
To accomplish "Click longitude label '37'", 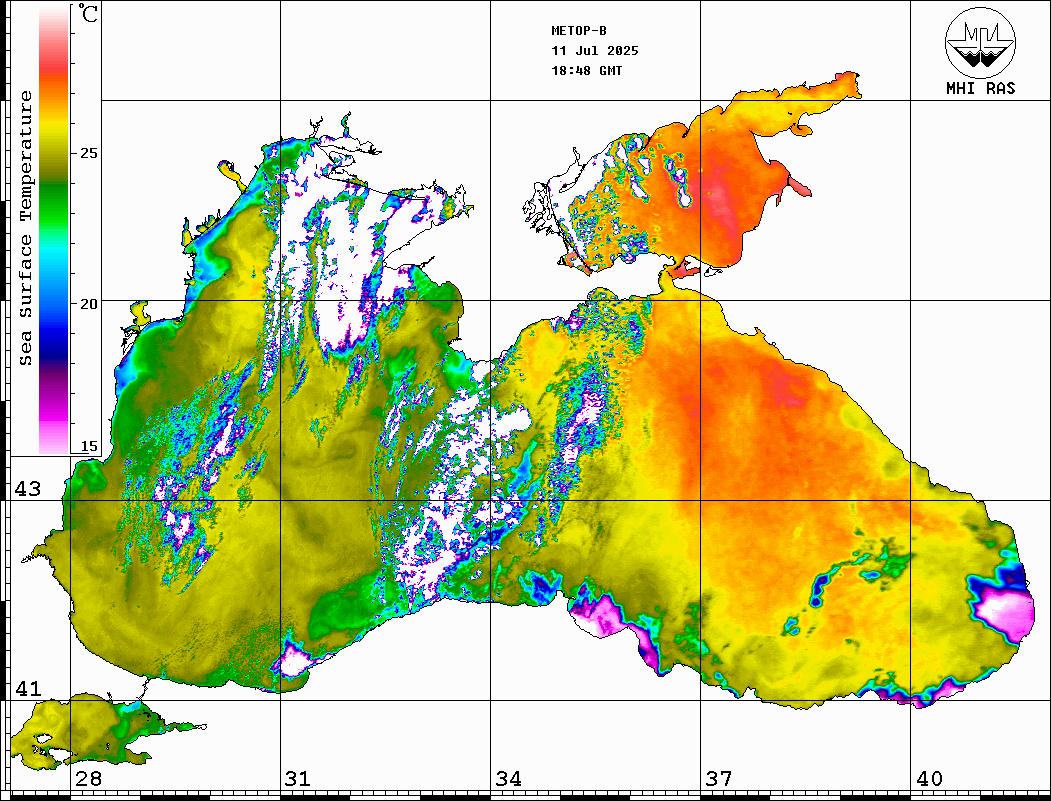I will 719,779.
